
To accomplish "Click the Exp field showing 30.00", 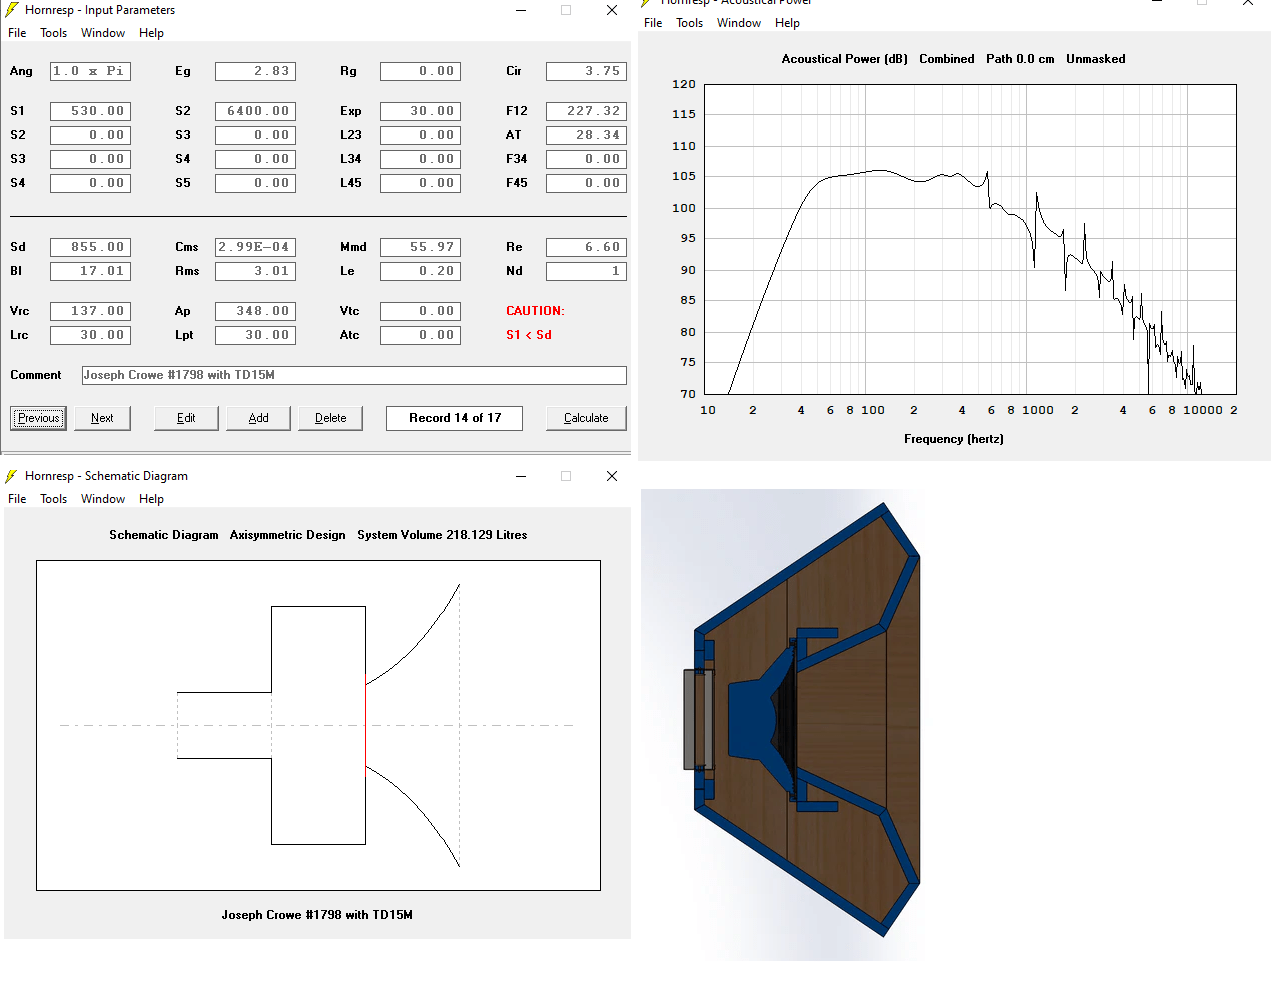I will (x=420, y=111).
